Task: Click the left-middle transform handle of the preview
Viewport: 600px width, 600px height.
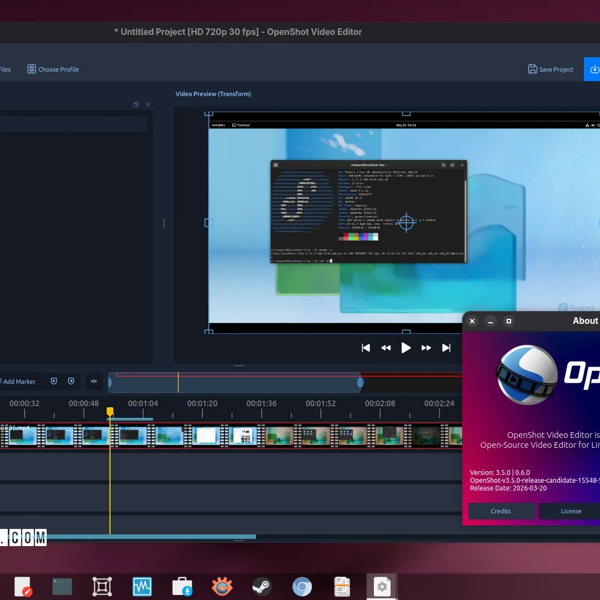Action: [x=209, y=222]
